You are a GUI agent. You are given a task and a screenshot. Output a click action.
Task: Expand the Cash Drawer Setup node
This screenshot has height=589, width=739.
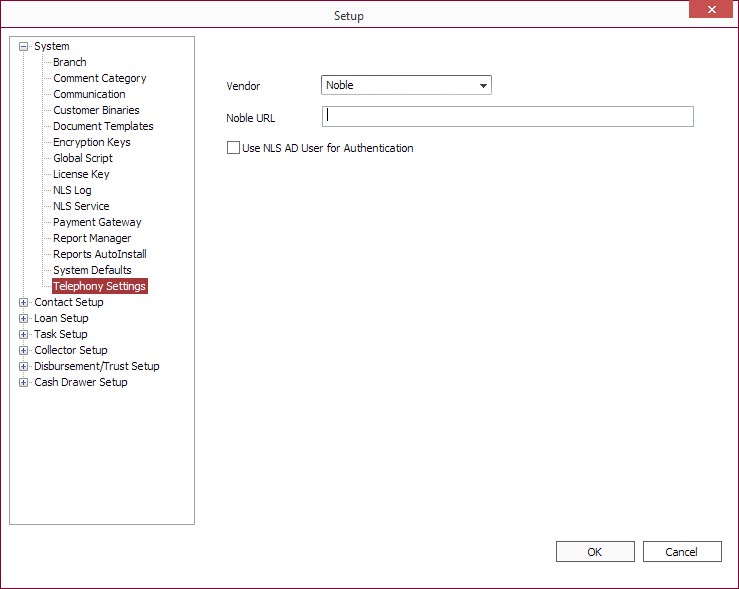(23, 383)
